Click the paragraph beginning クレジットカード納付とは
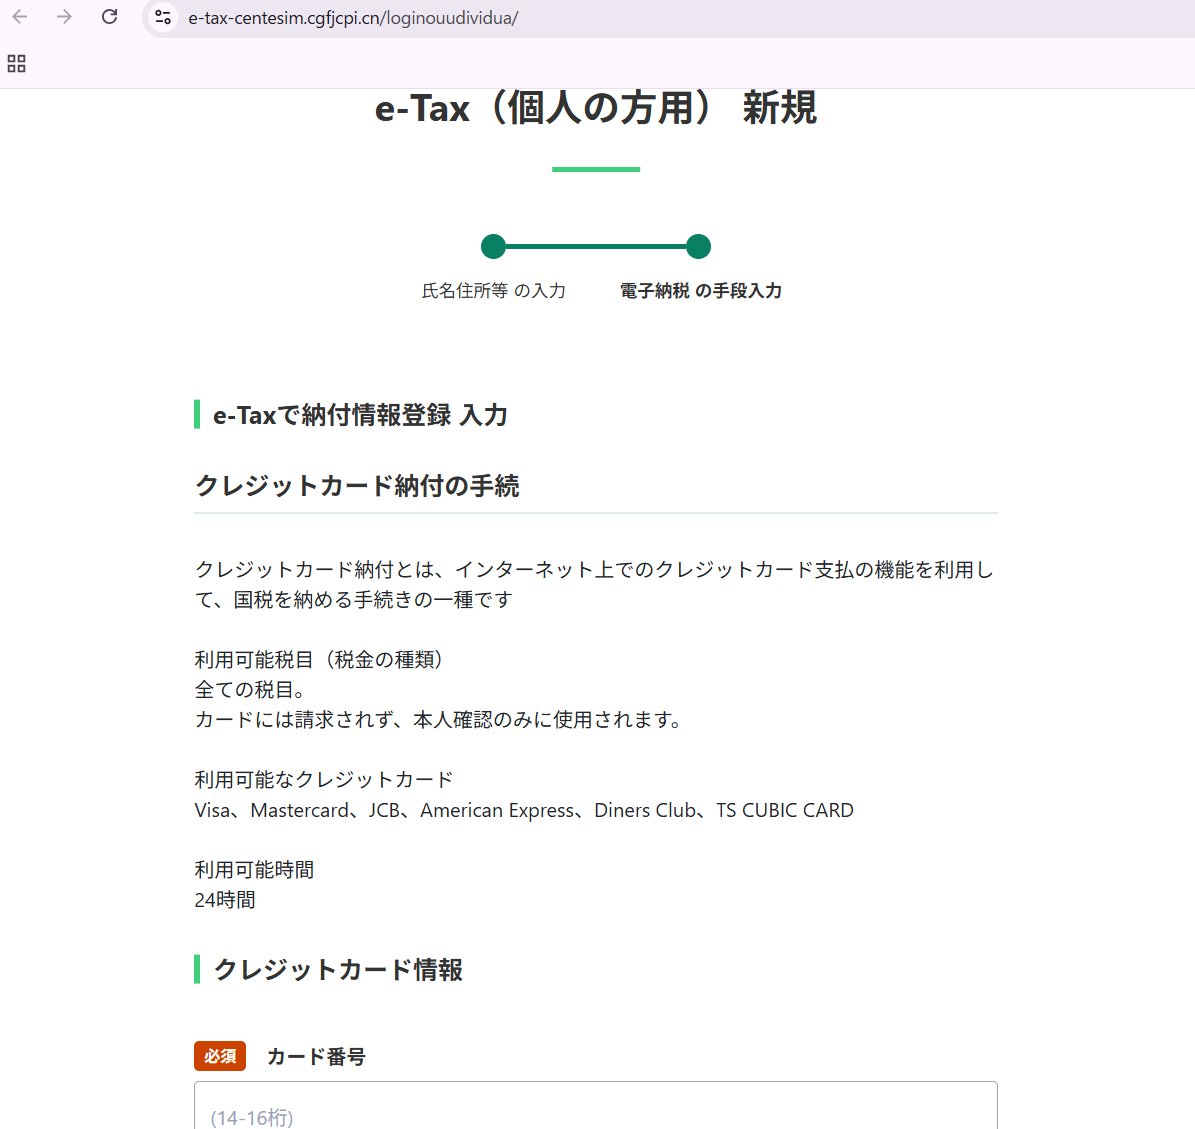Viewport: 1195px width, 1129px height. point(594,585)
